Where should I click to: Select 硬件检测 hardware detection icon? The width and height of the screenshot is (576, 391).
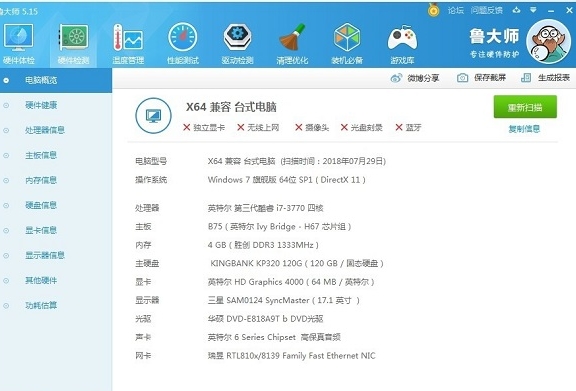73,37
